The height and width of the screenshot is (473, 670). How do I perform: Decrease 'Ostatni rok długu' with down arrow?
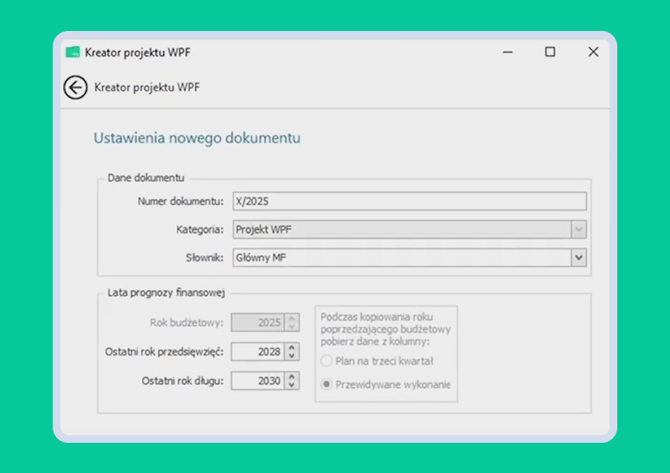pos(291,385)
